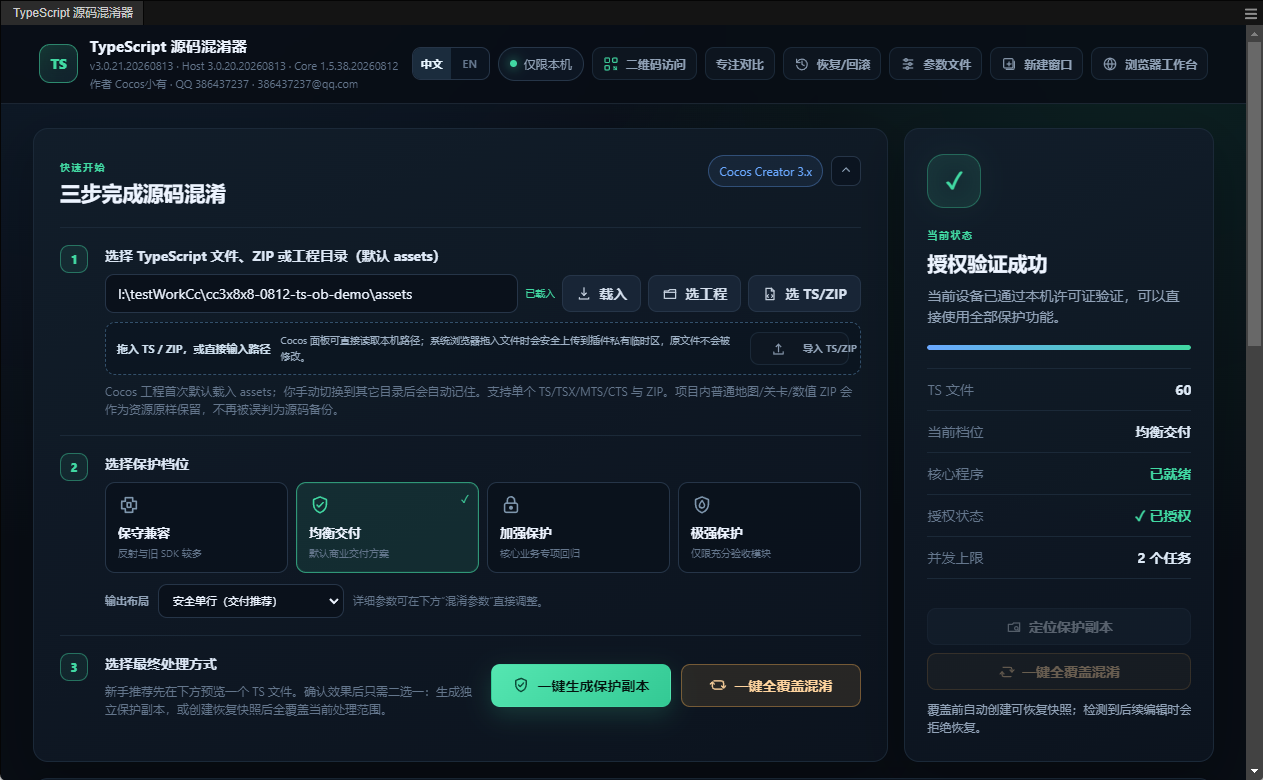The image size is (1263, 780).
Task: Click the large green checkmark status icon
Action: [954, 181]
